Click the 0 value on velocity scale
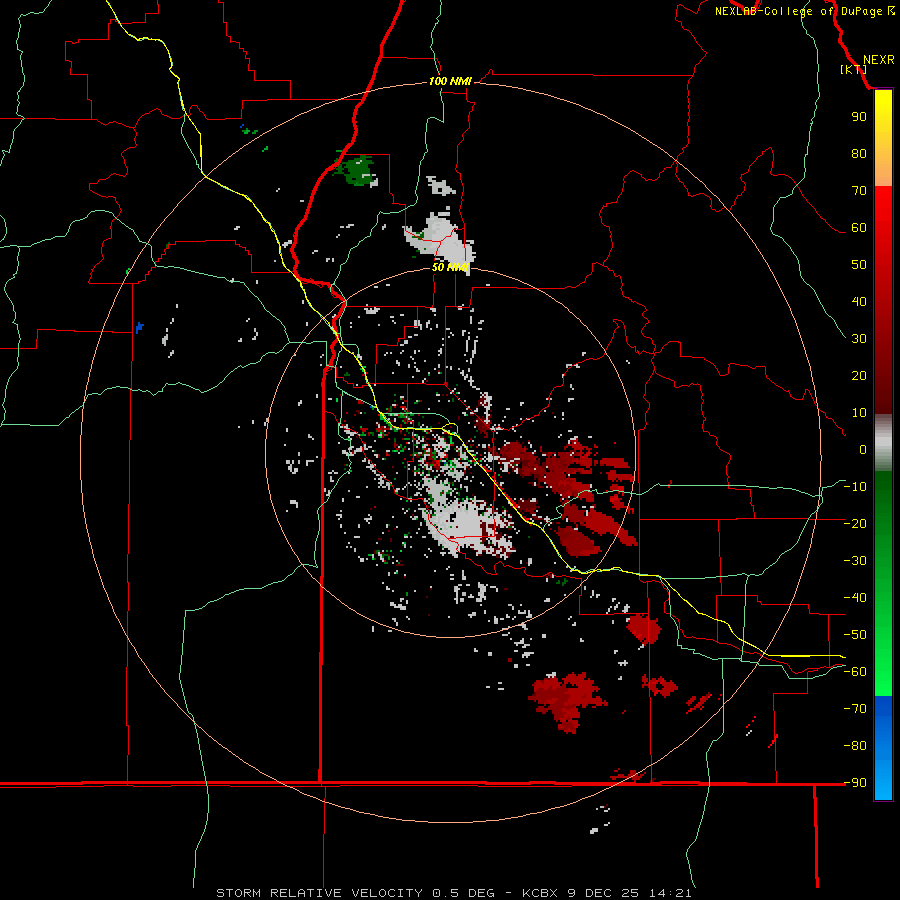 click(863, 449)
